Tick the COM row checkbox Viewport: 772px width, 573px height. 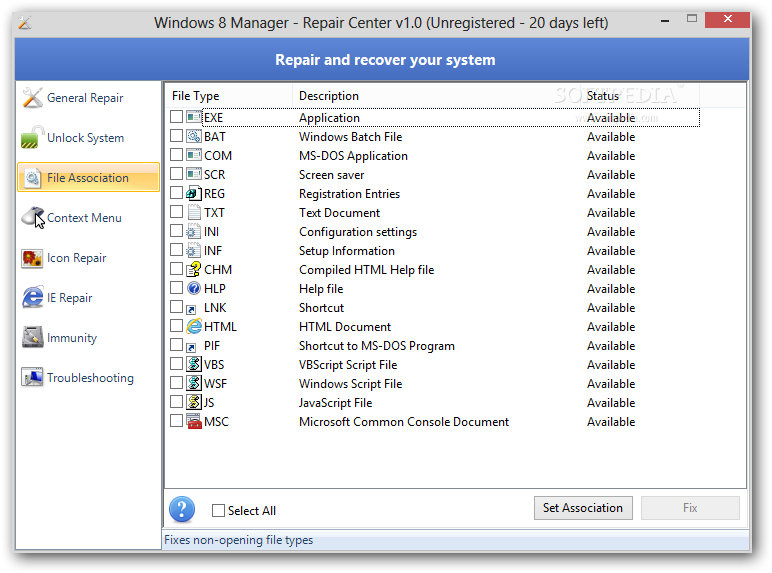pyautogui.click(x=176, y=155)
